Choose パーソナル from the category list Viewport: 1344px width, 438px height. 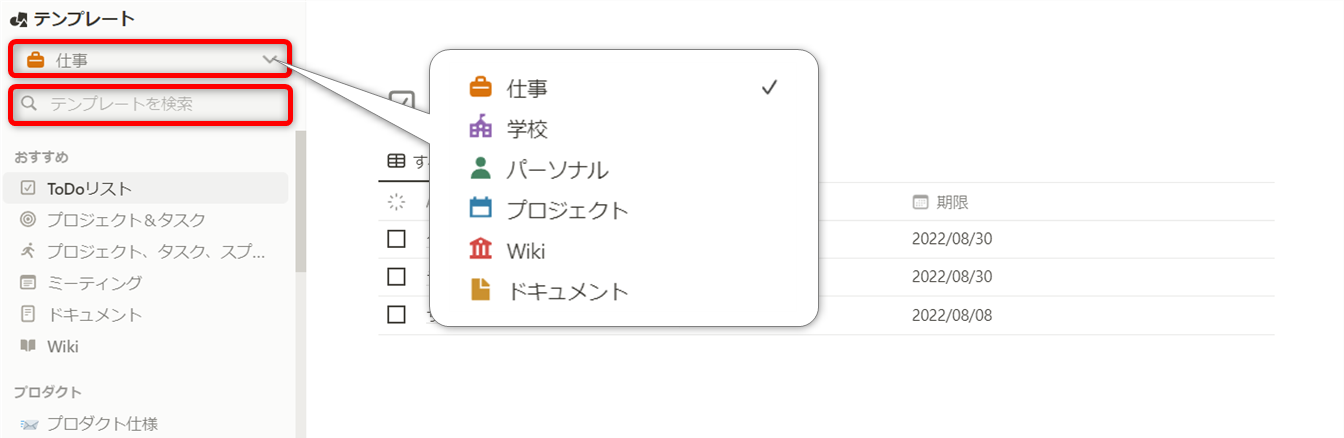pos(557,170)
